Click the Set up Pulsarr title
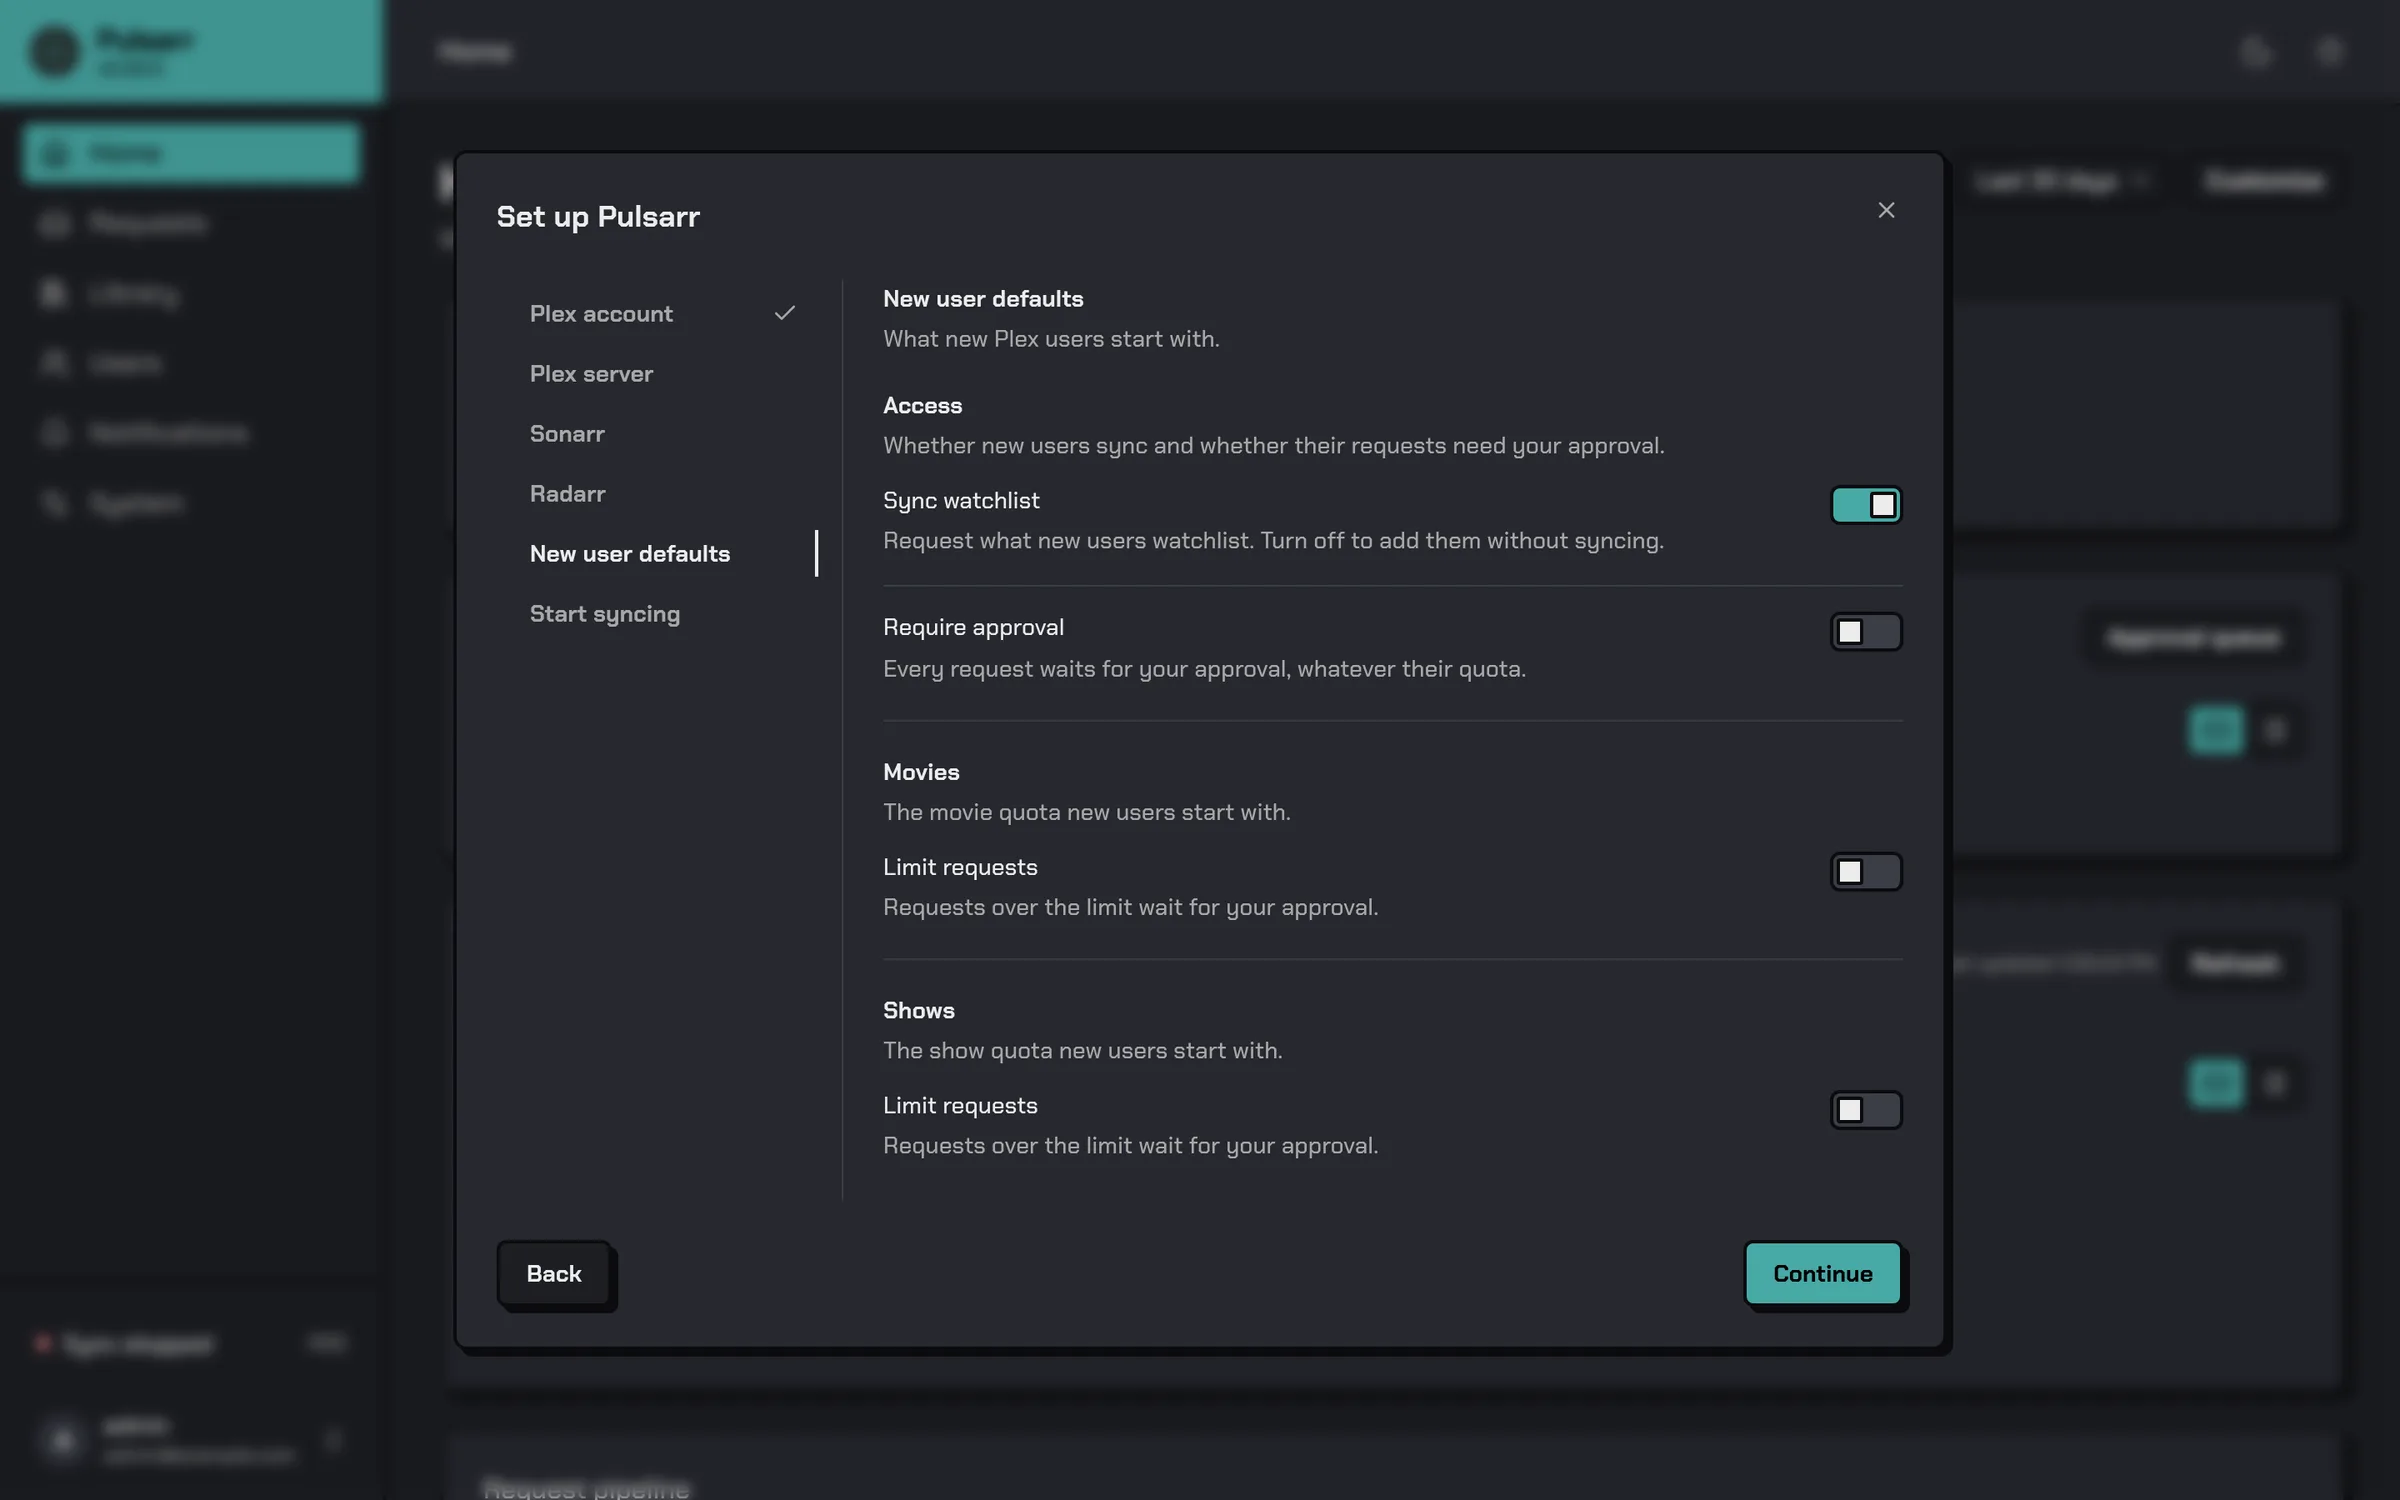Image resolution: width=2400 pixels, height=1500 pixels. [x=598, y=216]
